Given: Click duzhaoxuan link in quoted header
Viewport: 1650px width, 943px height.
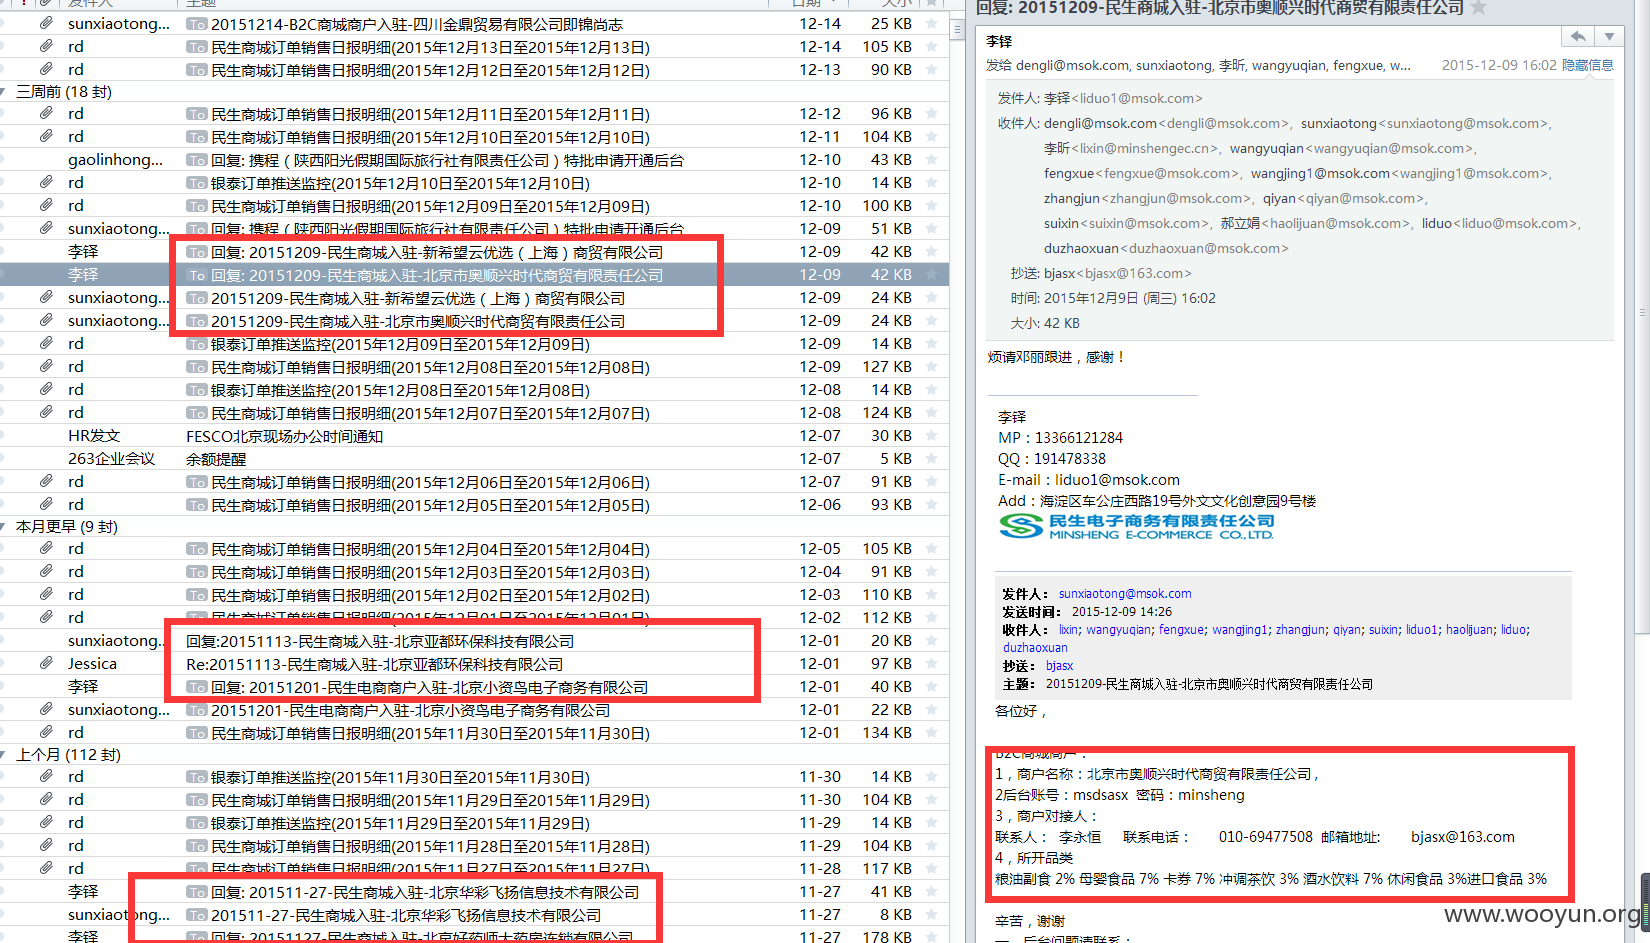Looking at the screenshot, I should (1035, 648).
